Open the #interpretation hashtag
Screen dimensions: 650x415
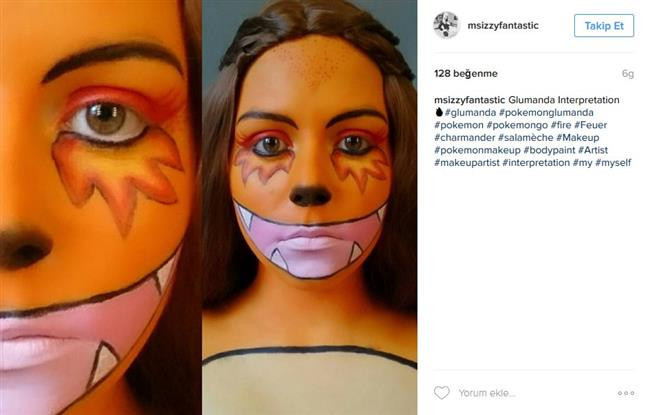536,162
